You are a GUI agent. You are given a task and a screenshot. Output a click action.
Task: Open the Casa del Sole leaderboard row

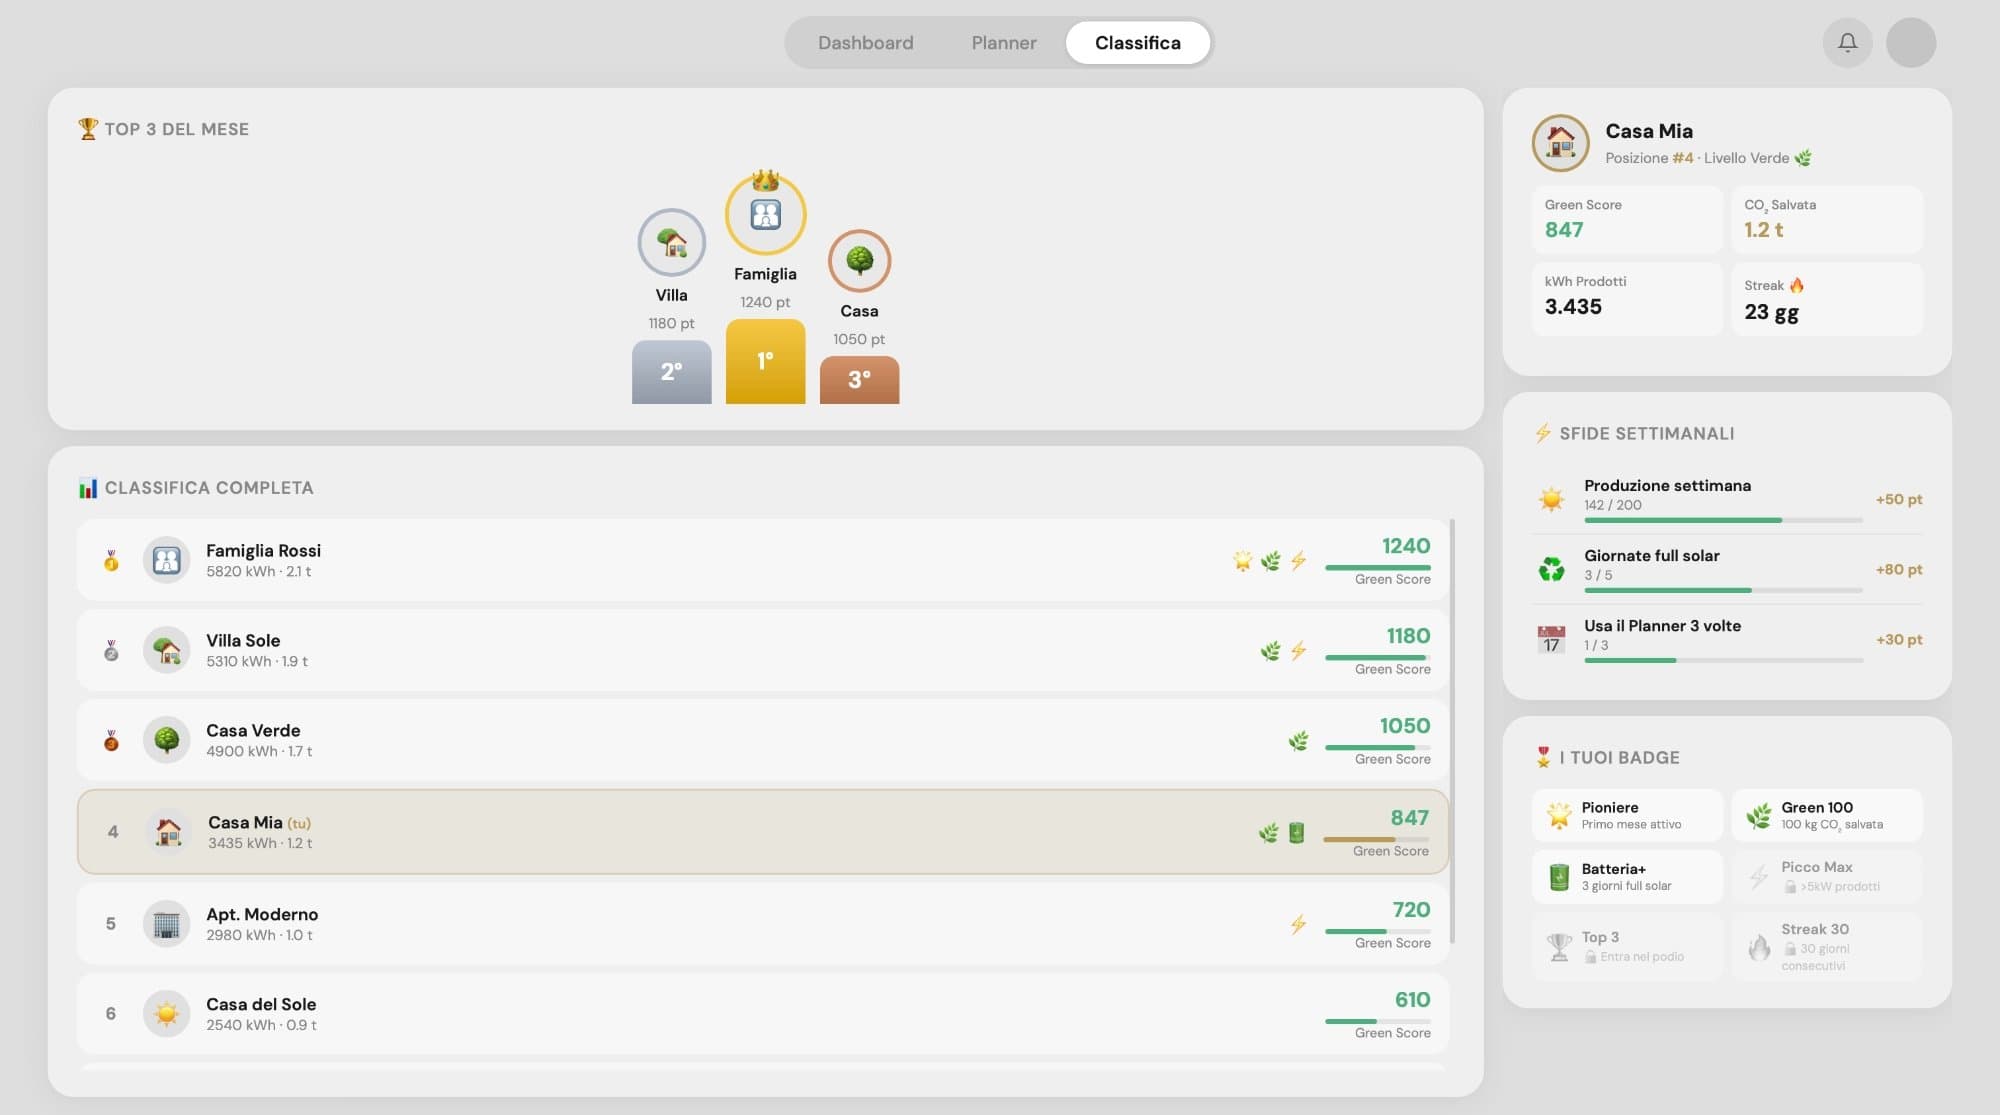click(x=762, y=1014)
